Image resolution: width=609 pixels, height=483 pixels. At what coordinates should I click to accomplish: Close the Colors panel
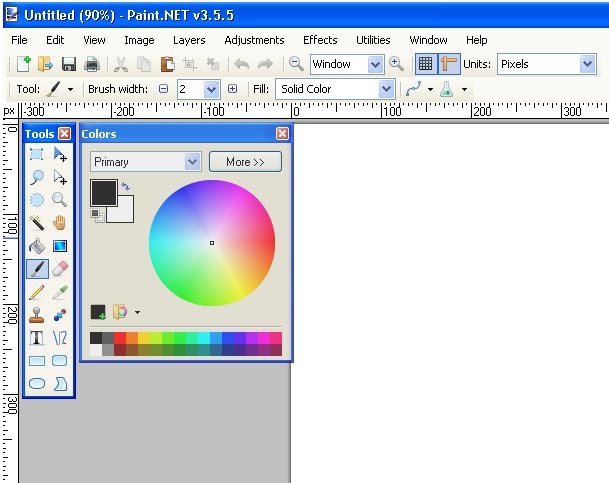(x=282, y=134)
